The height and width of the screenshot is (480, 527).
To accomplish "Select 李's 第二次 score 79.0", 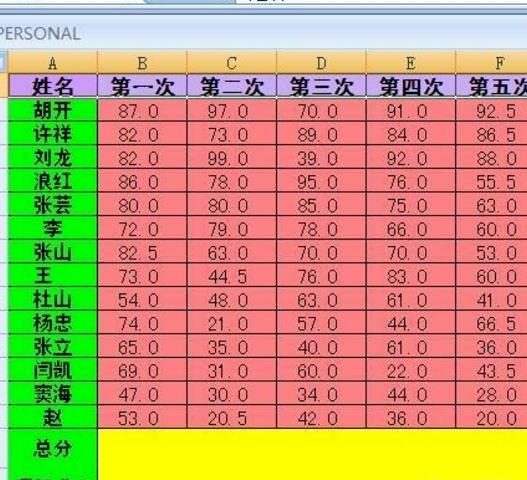I will tap(232, 228).
